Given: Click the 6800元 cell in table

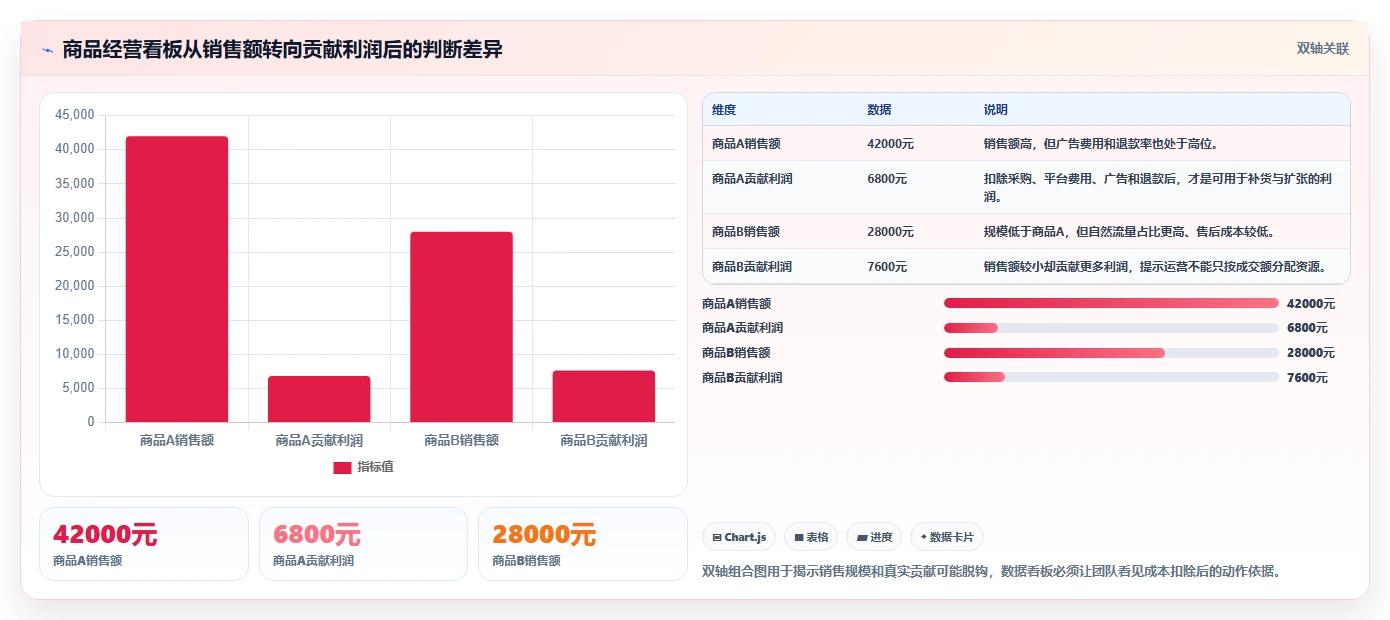Looking at the screenshot, I should (887, 179).
